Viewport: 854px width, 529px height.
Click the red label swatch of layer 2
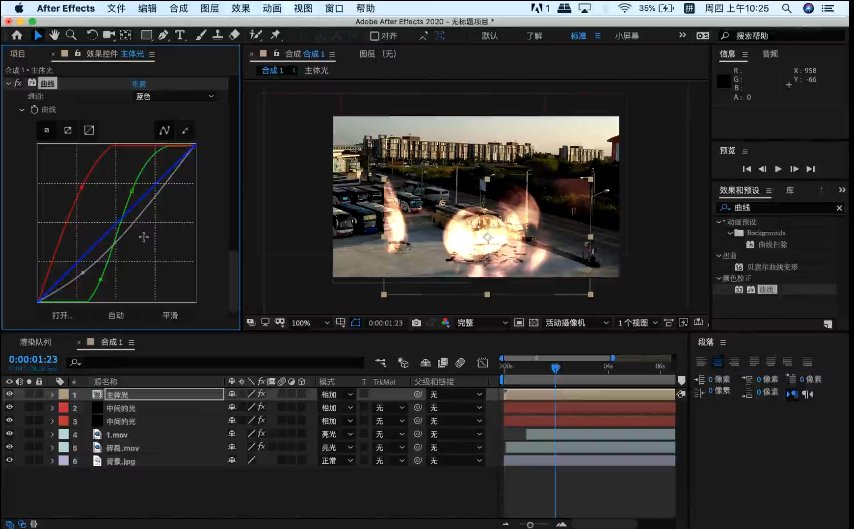click(x=63, y=408)
